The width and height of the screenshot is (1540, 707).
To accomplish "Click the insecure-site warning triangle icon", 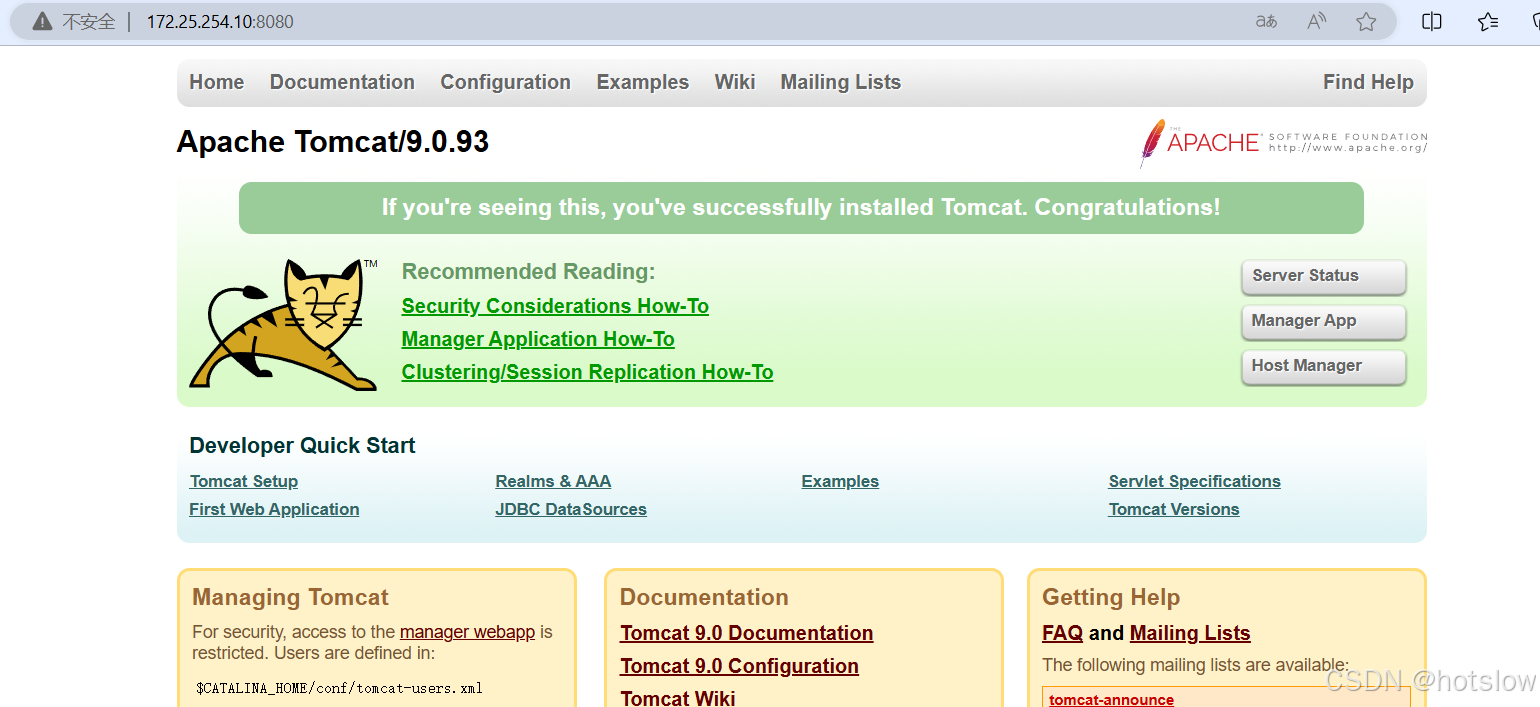I will click(x=42, y=21).
